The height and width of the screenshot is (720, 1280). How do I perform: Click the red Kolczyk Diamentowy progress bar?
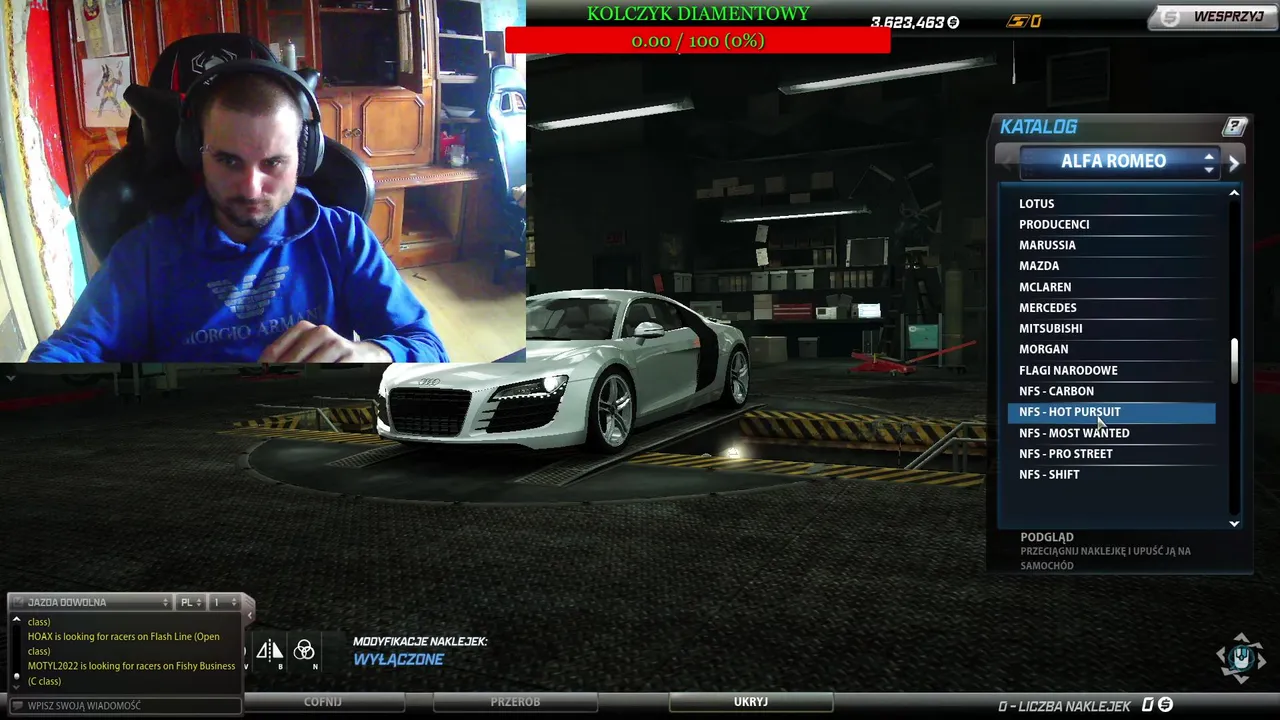click(x=697, y=41)
